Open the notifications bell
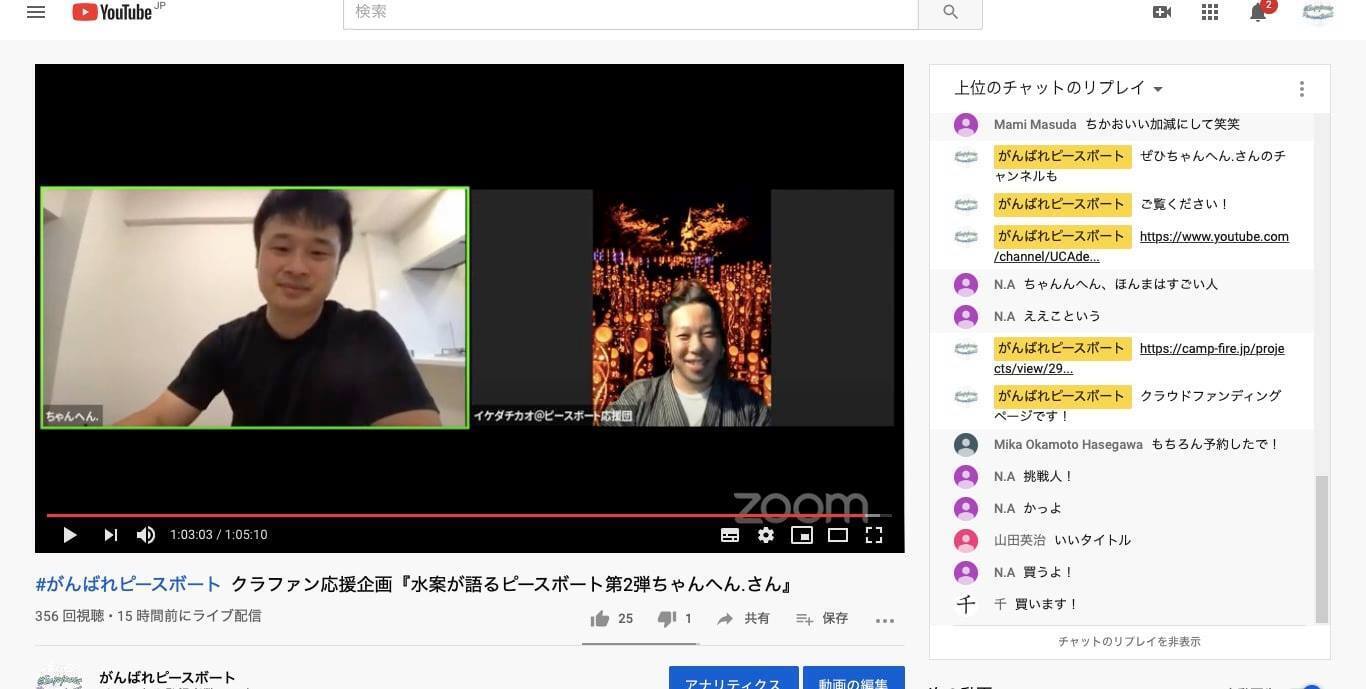The image size is (1366, 689). tap(1258, 13)
